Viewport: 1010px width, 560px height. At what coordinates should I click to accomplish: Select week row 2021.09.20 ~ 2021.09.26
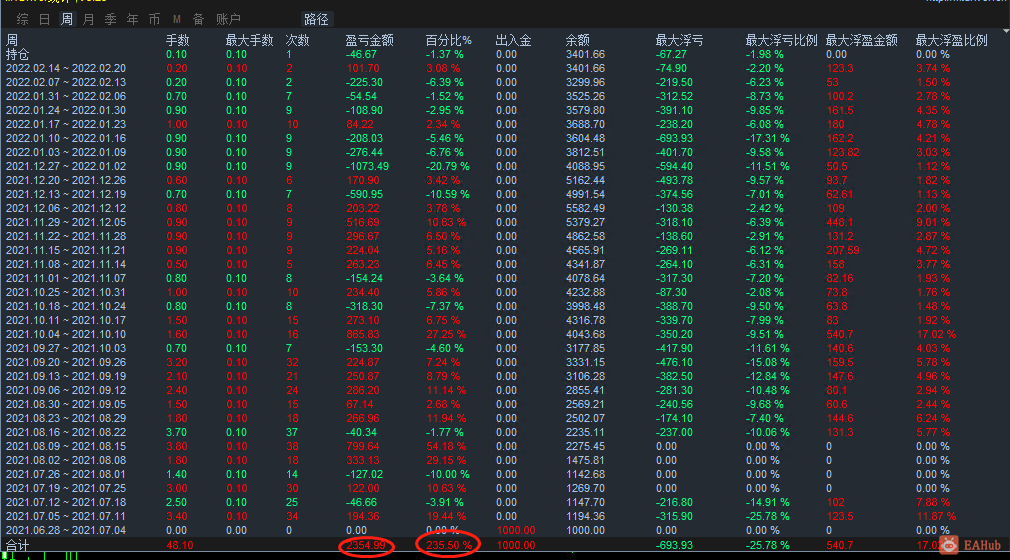coord(505,362)
